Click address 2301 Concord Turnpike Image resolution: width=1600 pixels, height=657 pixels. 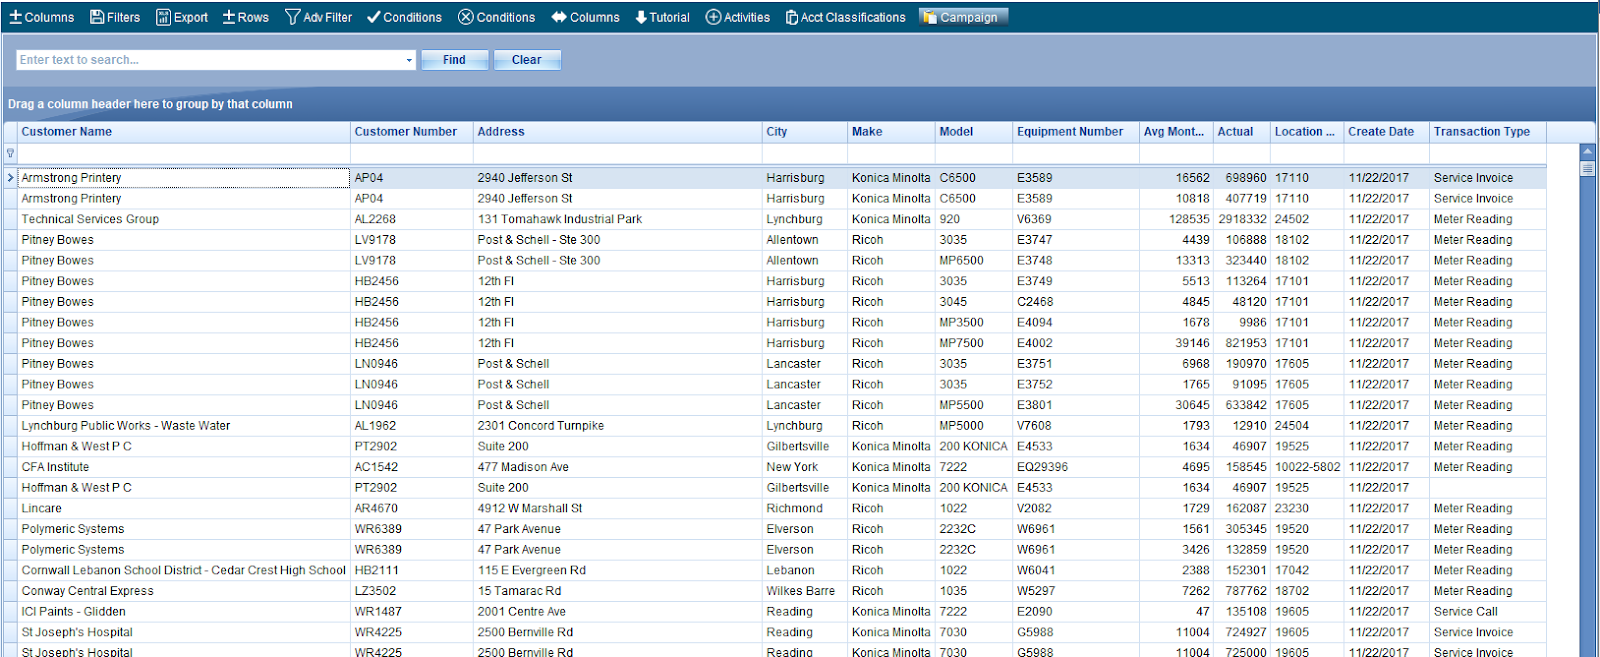[541, 426]
